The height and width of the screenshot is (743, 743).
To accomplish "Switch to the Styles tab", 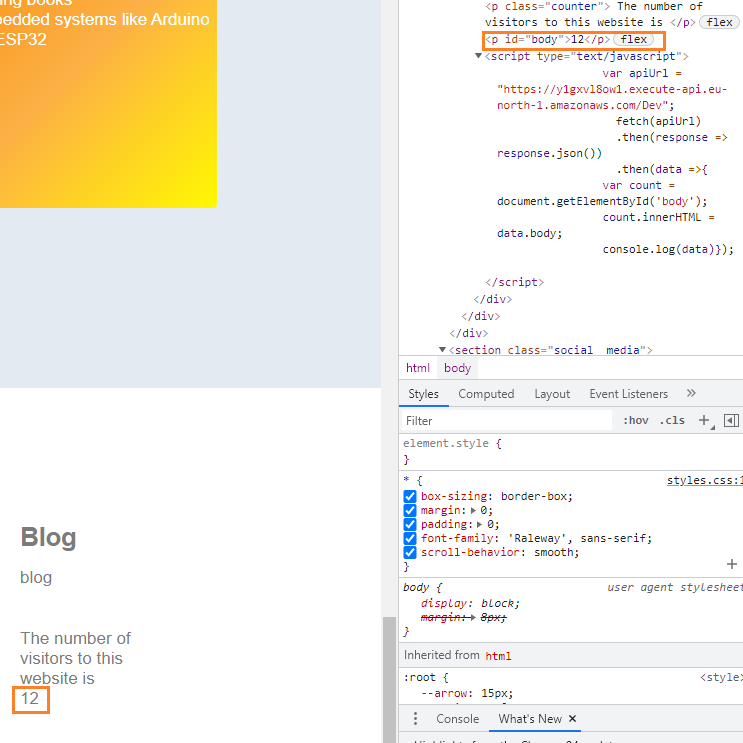I will [x=423, y=394].
